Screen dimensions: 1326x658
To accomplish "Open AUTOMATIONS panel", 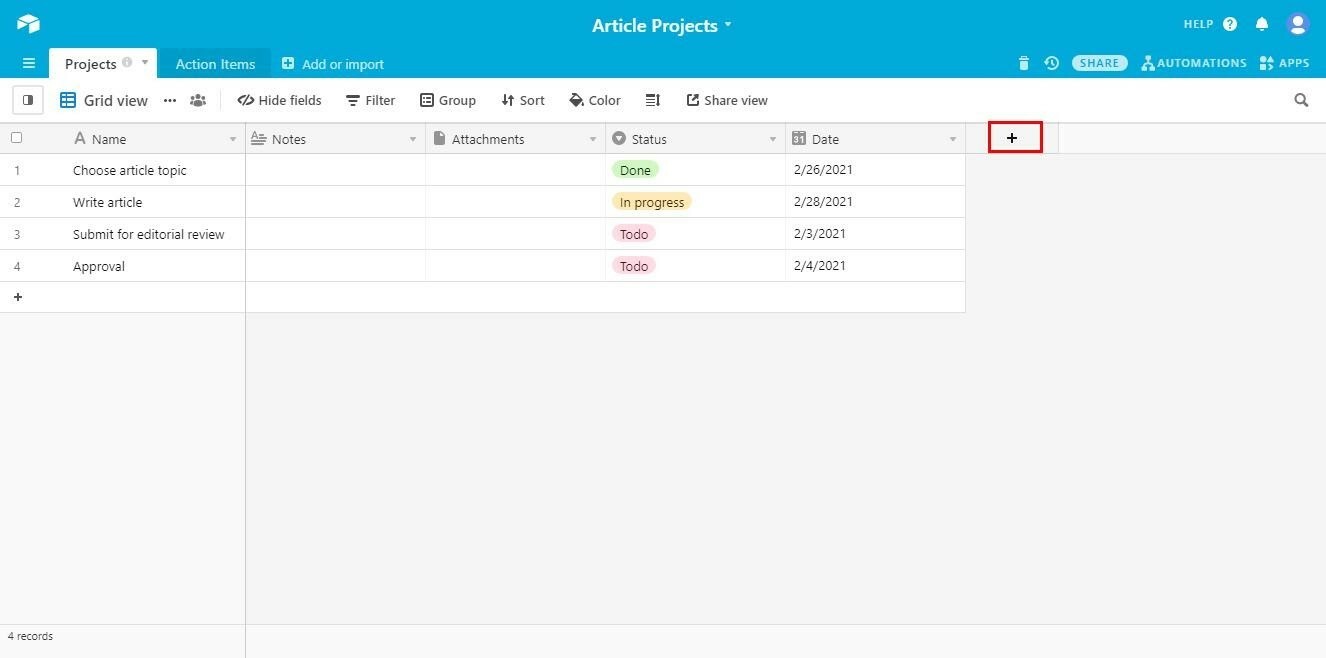I will 1194,63.
